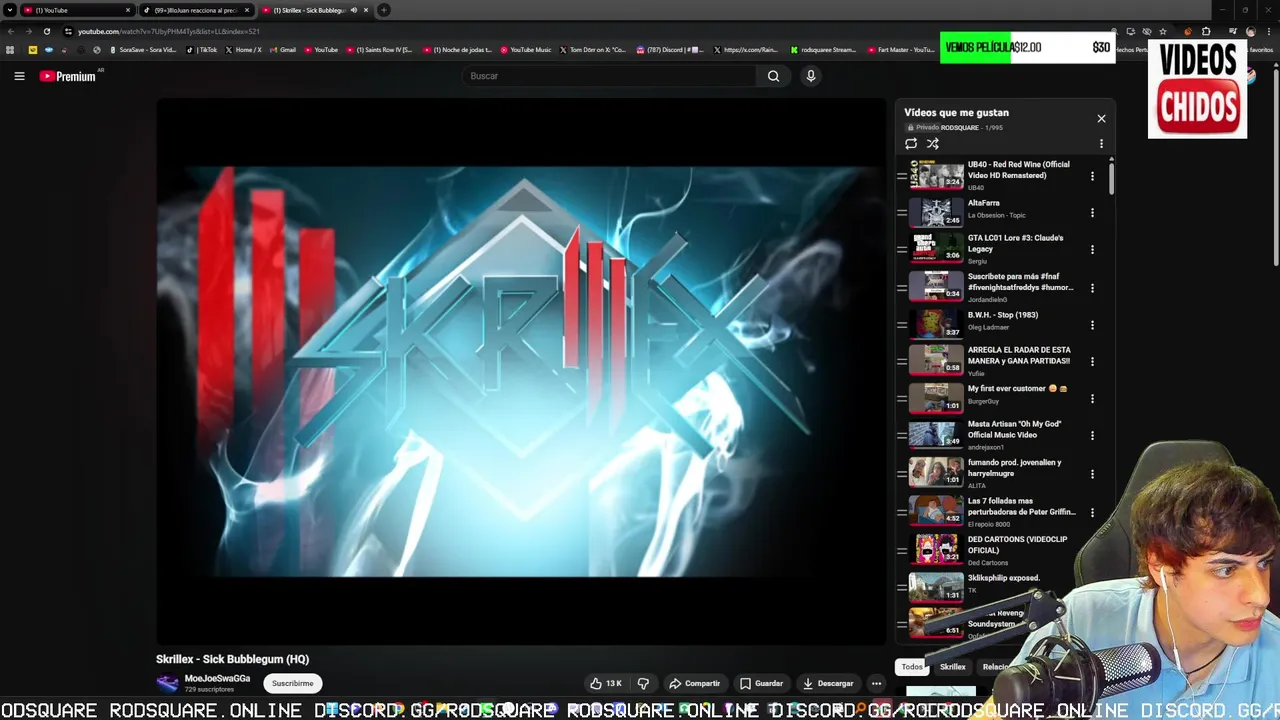Image resolution: width=1280 pixels, height=720 pixels.
Task: Click Descargar download button
Action: pyautogui.click(x=828, y=683)
